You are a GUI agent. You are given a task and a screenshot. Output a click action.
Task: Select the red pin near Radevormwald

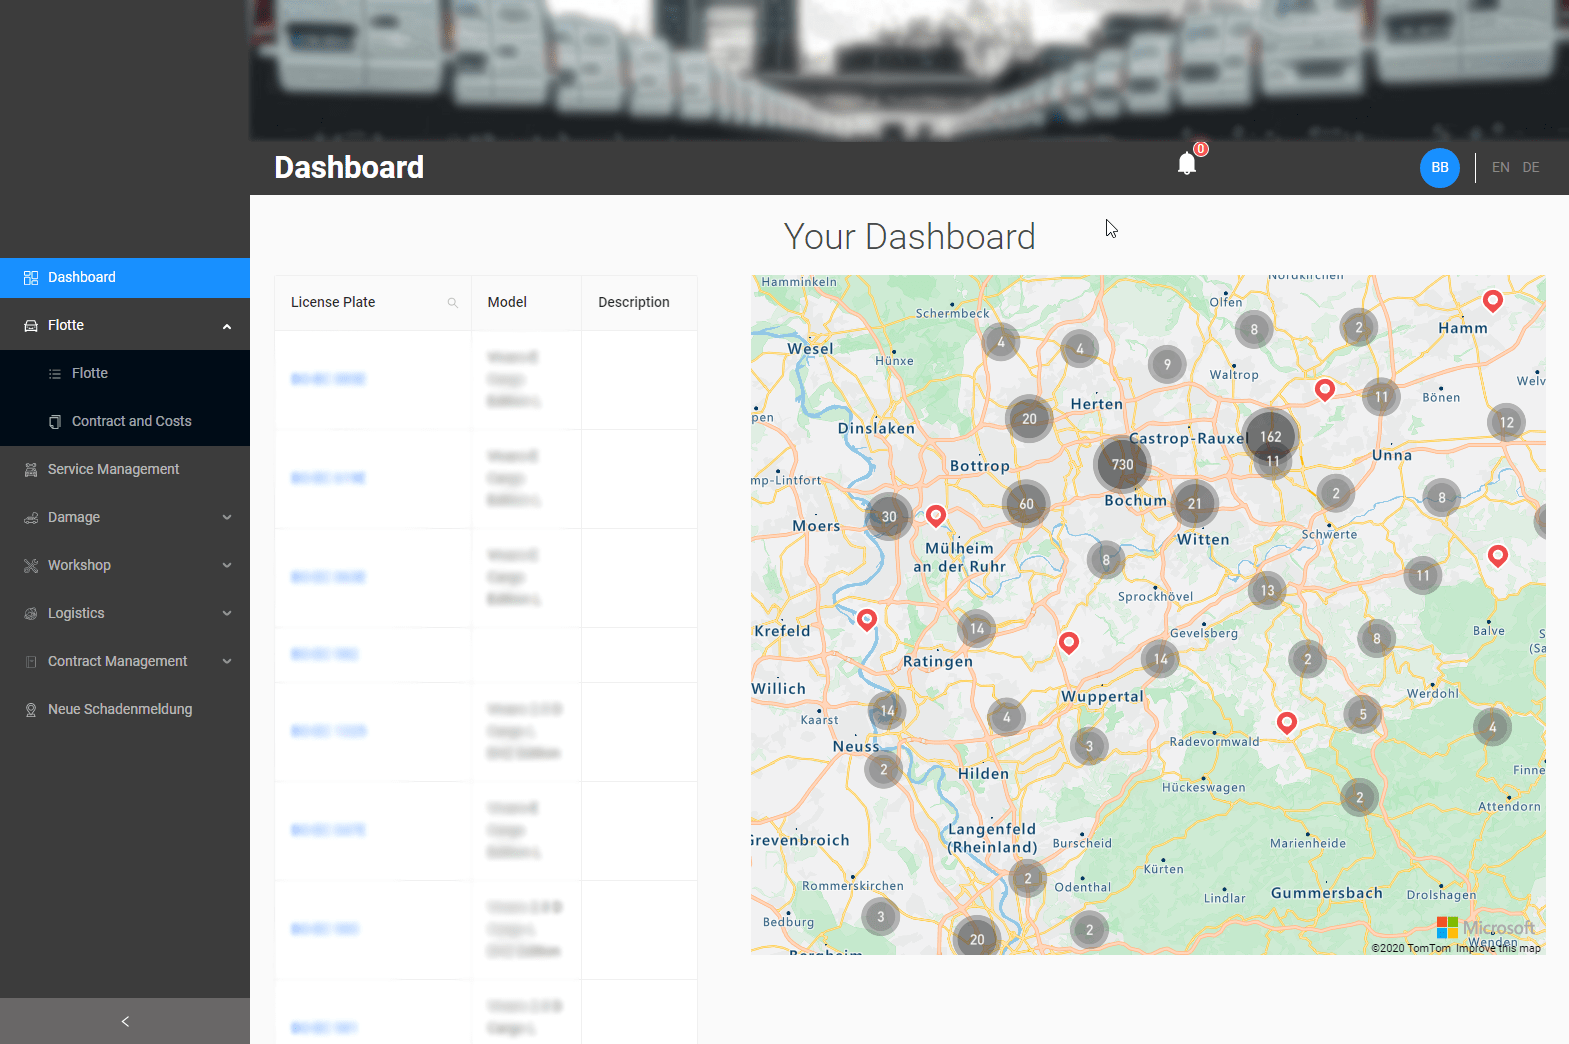coord(1287,722)
